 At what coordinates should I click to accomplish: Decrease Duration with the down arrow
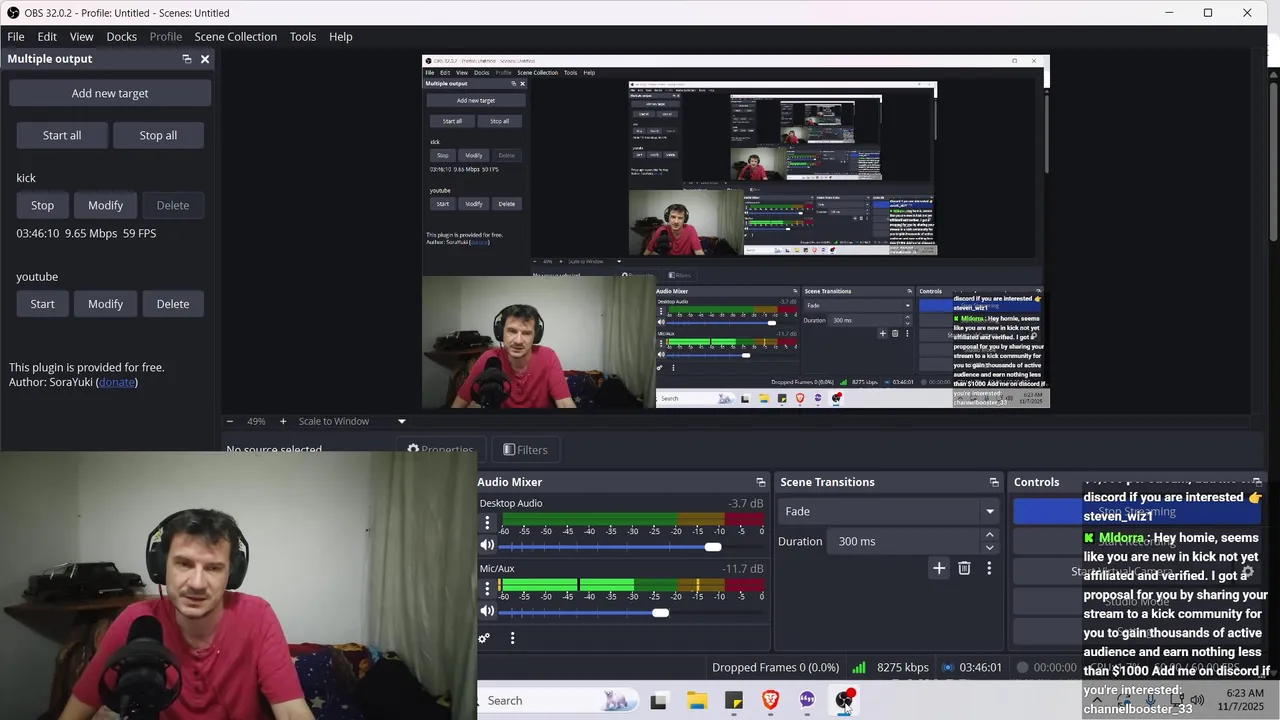coord(989,547)
